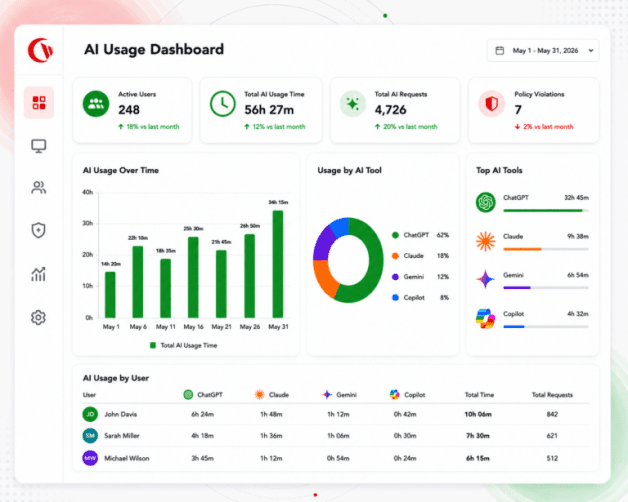
Task: Open the dashboard grid icon in sidebar
Action: (x=39, y=103)
